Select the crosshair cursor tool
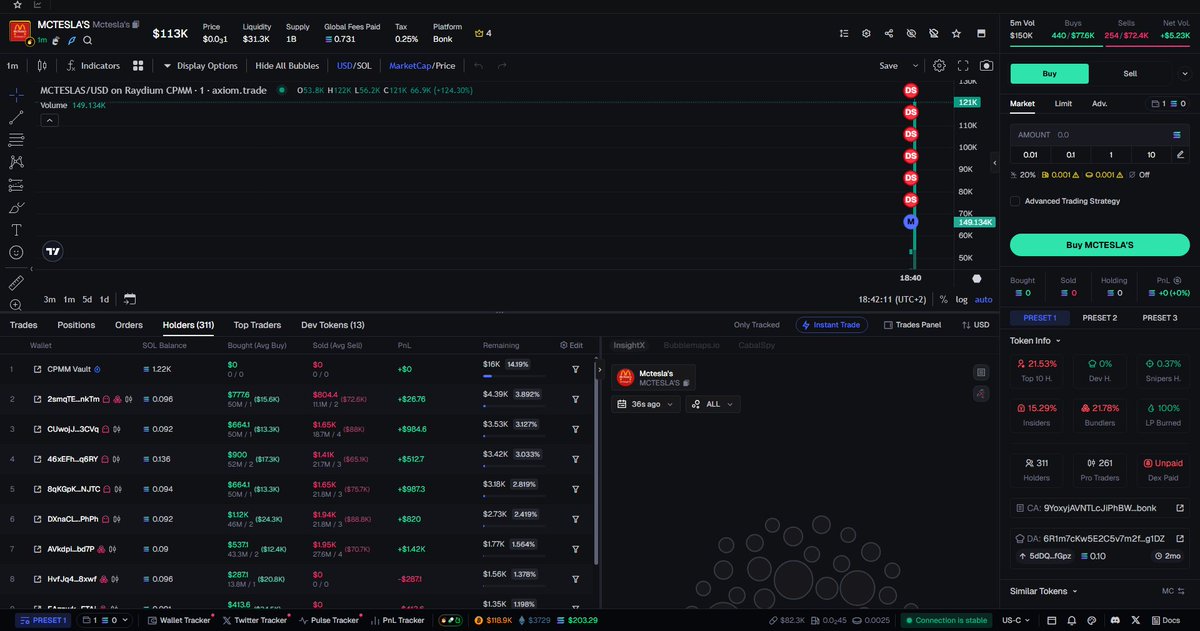 coord(16,94)
